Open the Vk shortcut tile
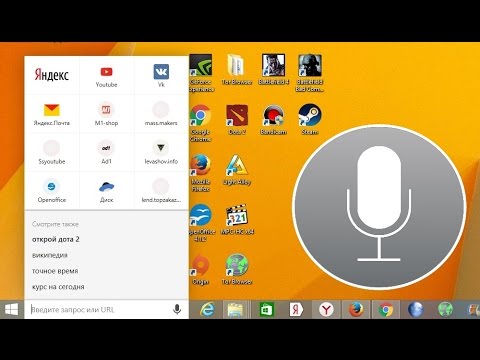 tap(161, 76)
